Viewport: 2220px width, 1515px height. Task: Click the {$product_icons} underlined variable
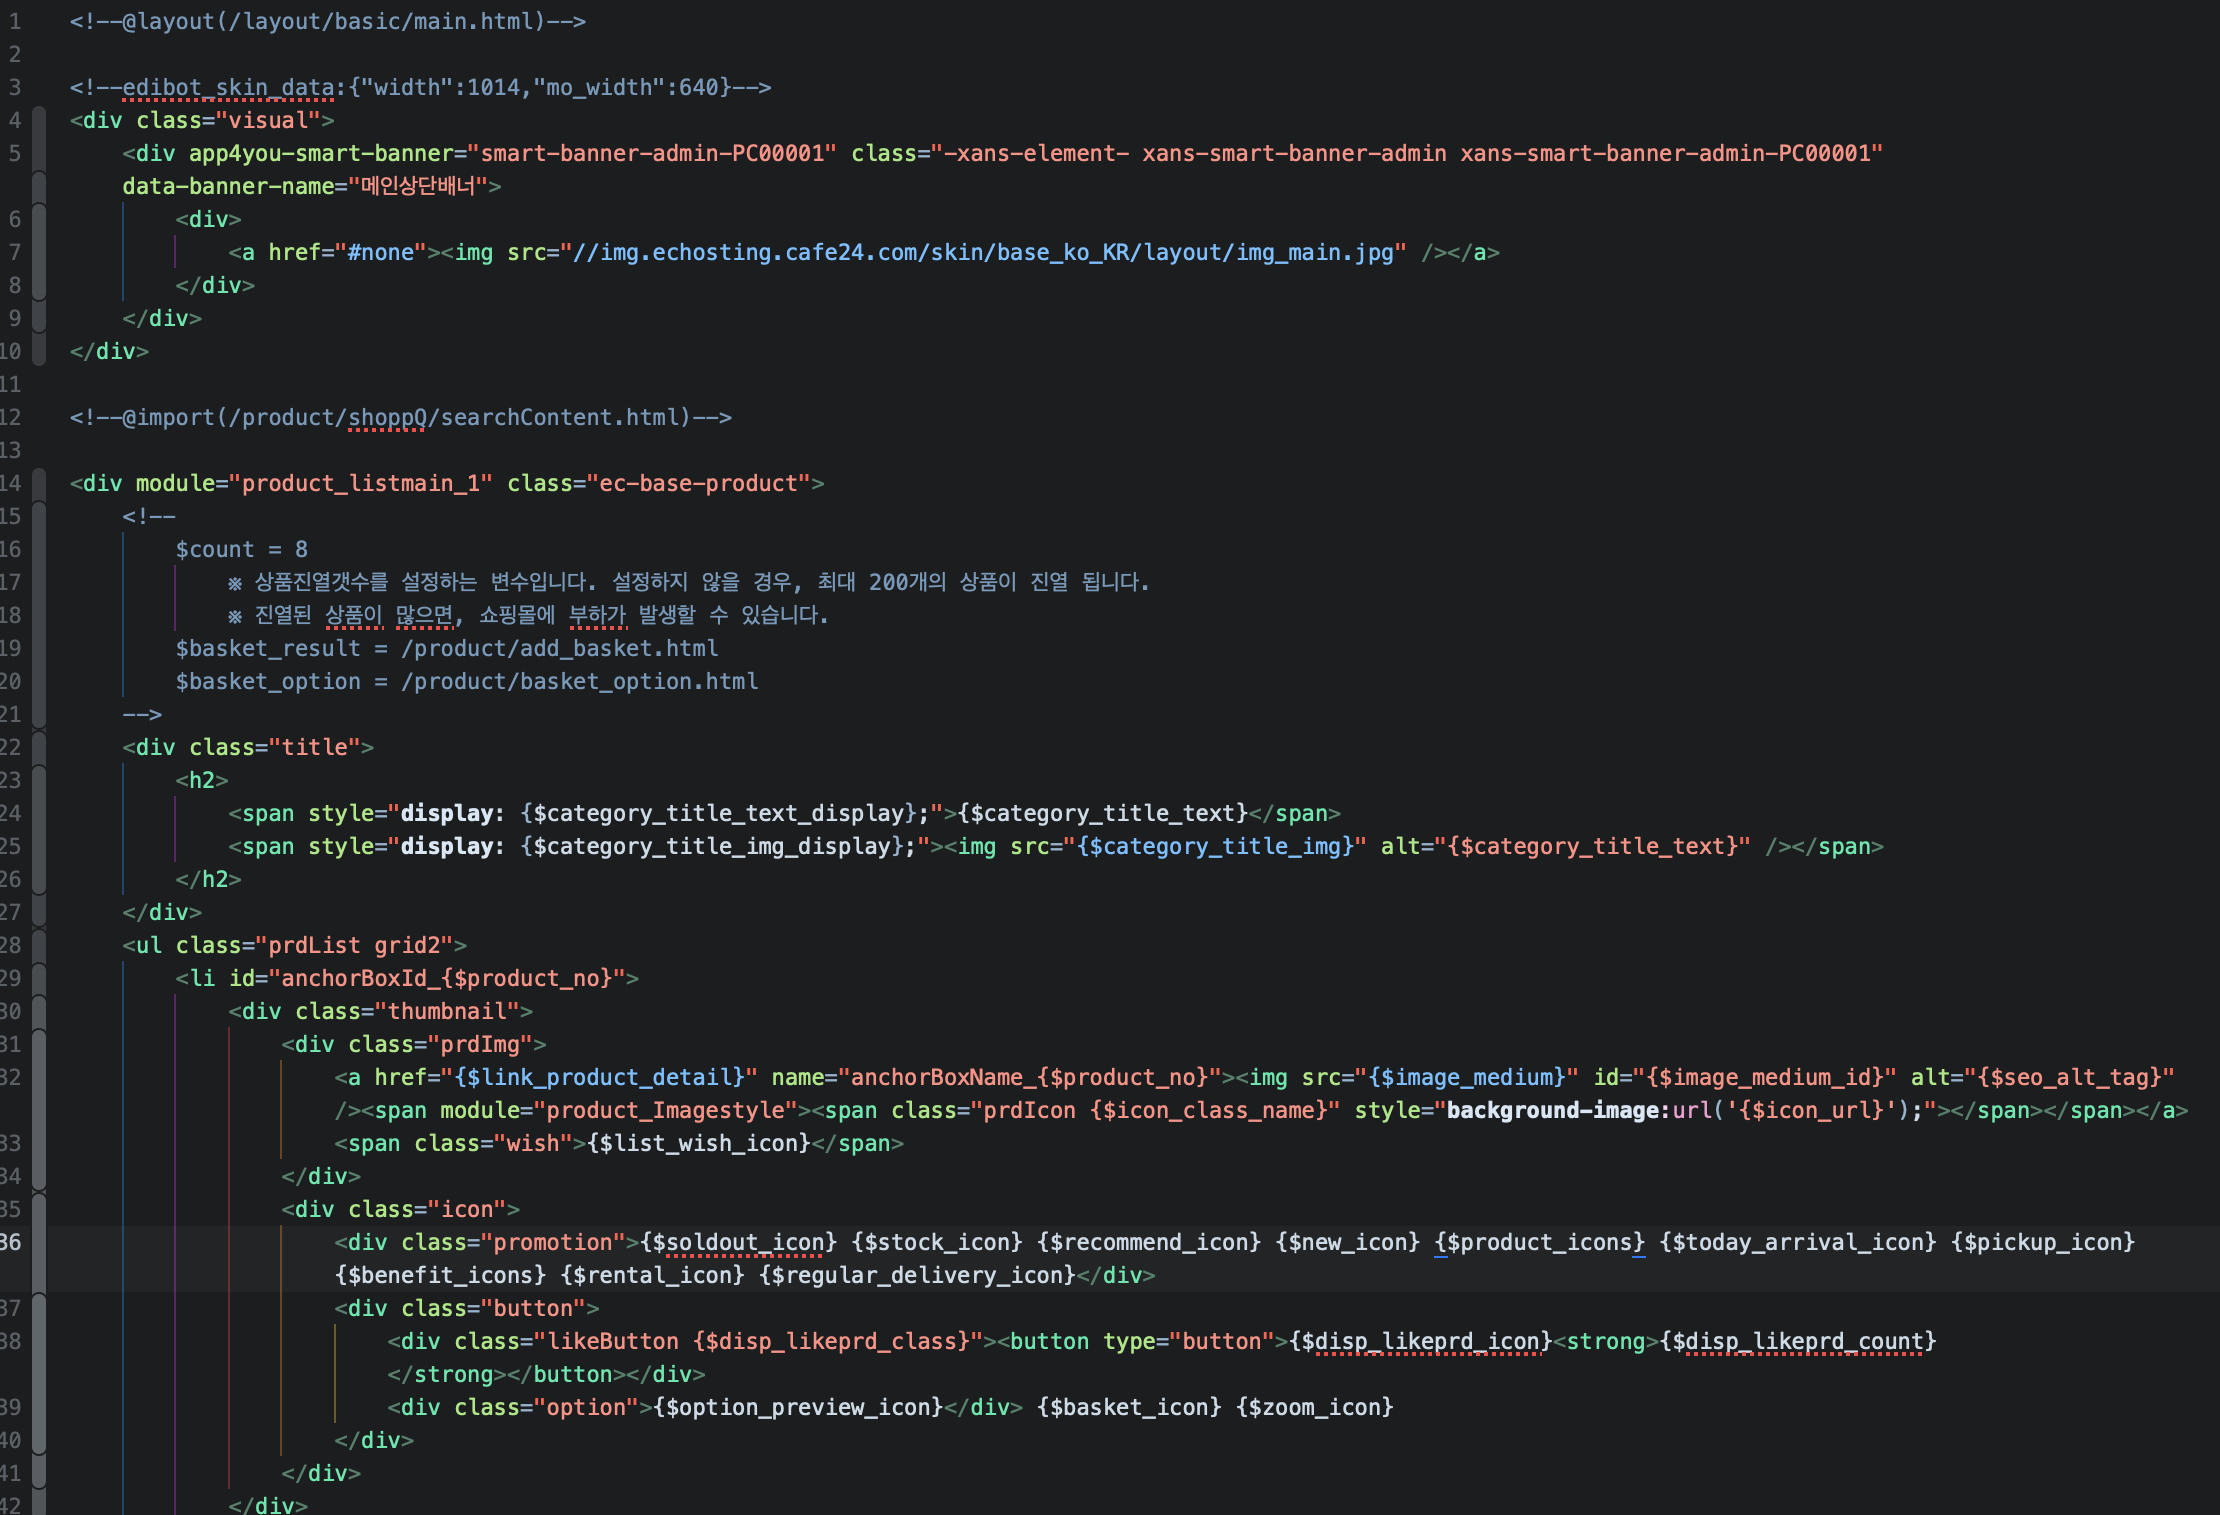click(x=1540, y=1242)
